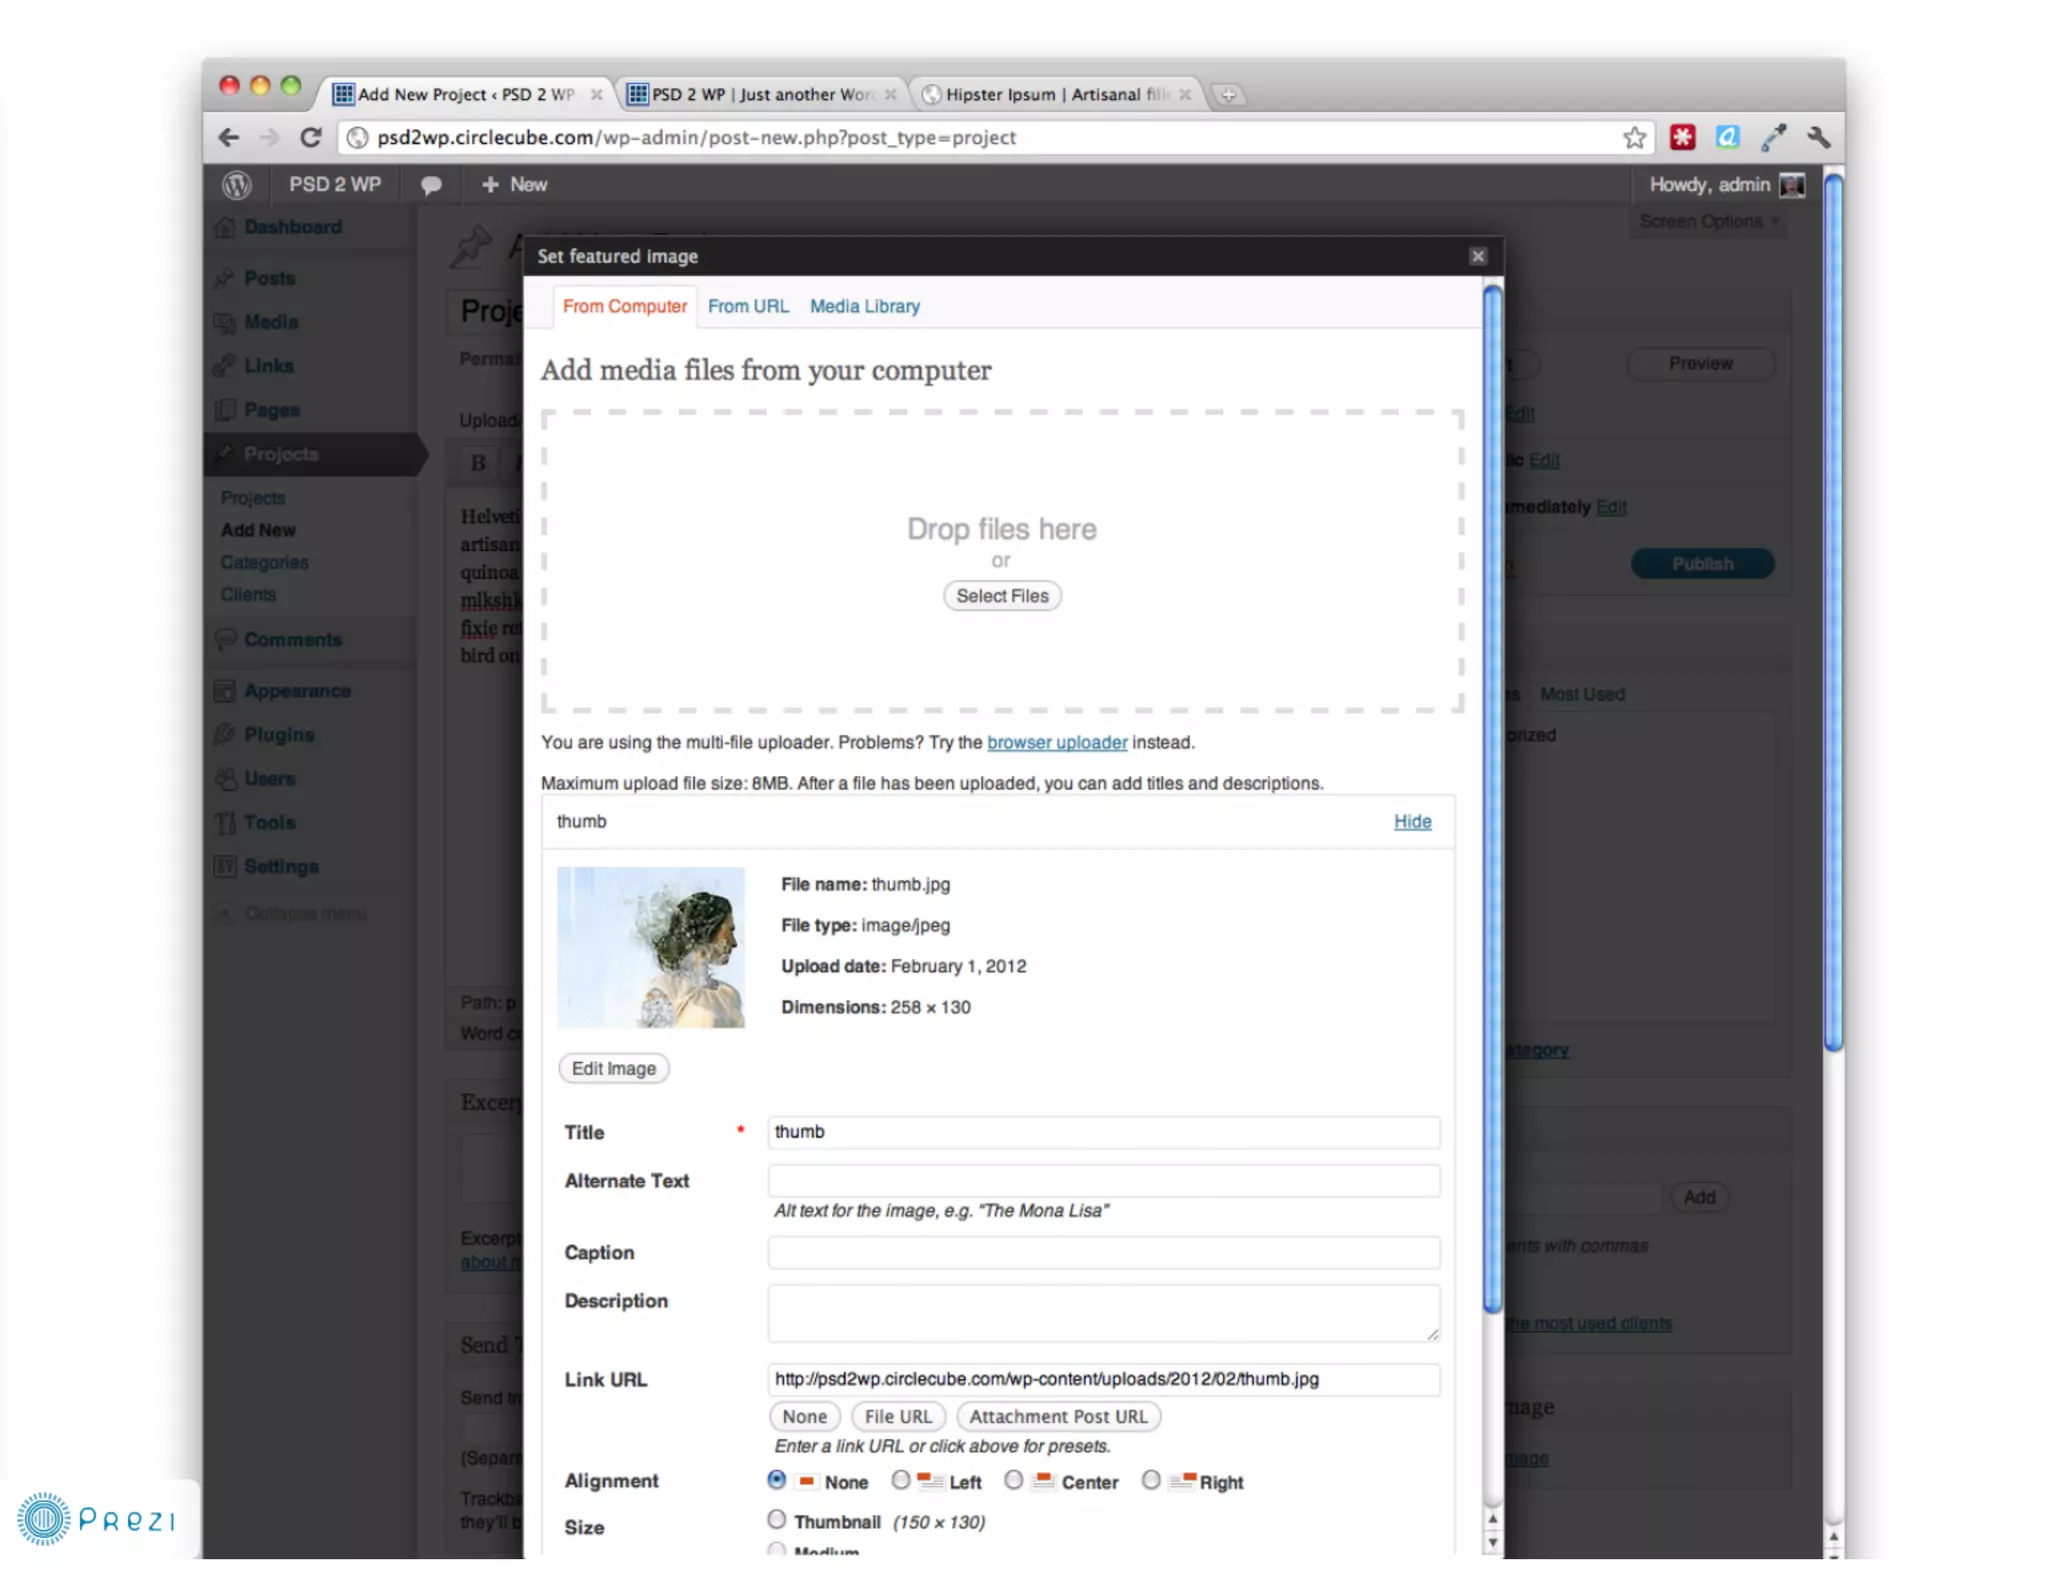Open Categories under Projects menu
Screen dimensions: 2048x1582
click(x=264, y=563)
